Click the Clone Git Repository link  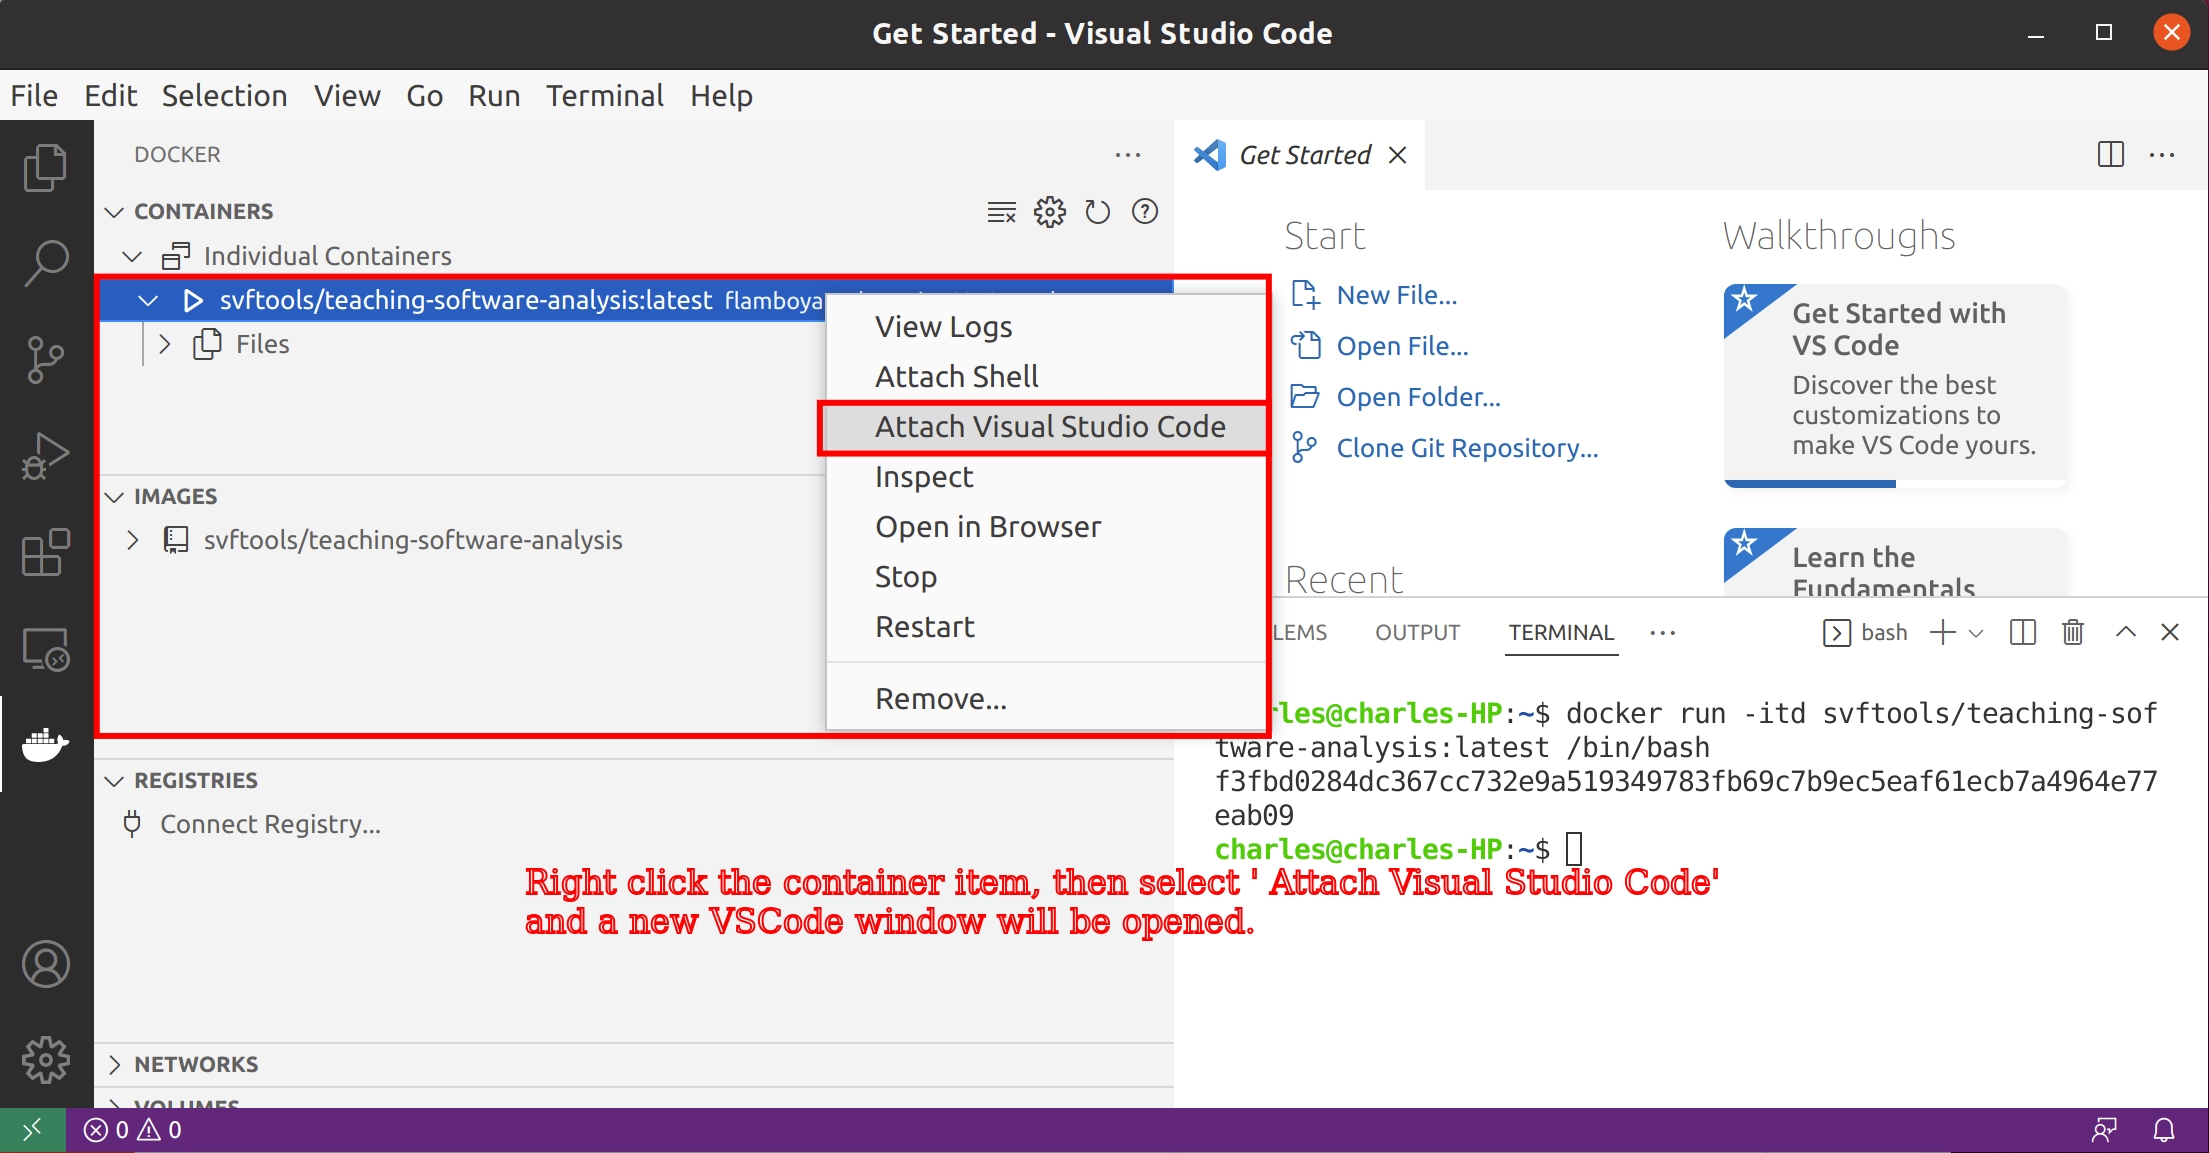(1467, 448)
